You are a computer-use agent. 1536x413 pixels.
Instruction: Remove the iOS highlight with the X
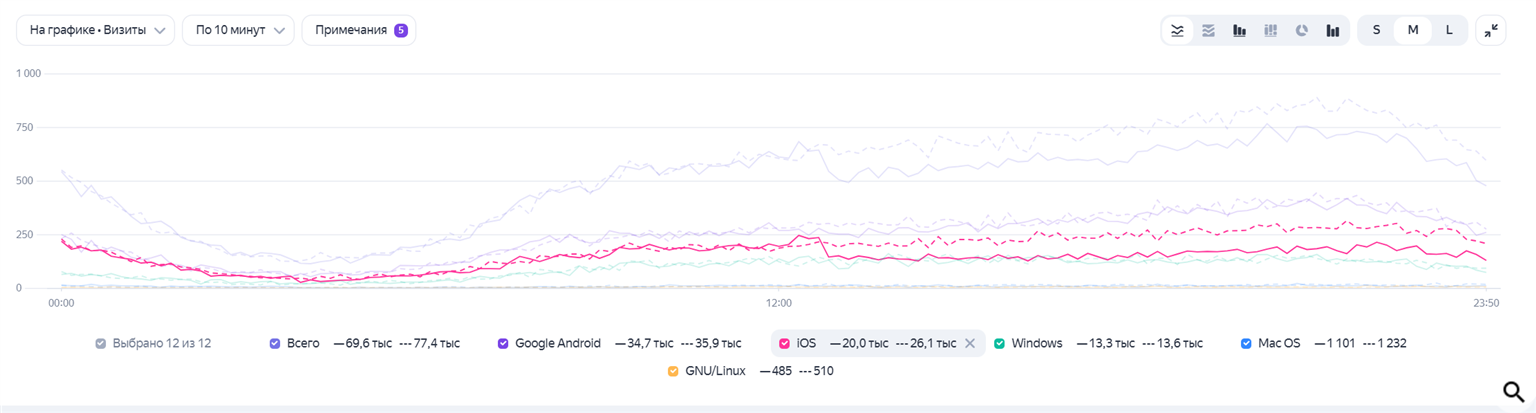969,343
